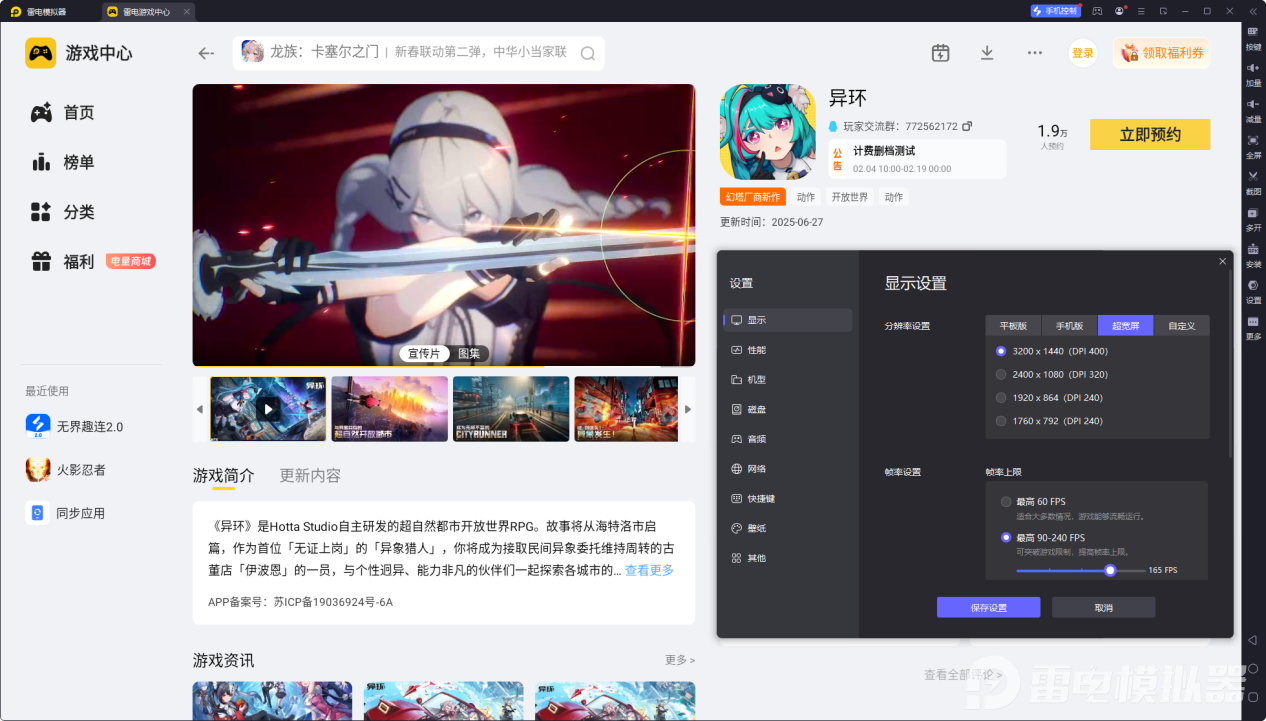This screenshot has height=721, width=1266.
Task: Copy player group number icon
Action: (967, 126)
